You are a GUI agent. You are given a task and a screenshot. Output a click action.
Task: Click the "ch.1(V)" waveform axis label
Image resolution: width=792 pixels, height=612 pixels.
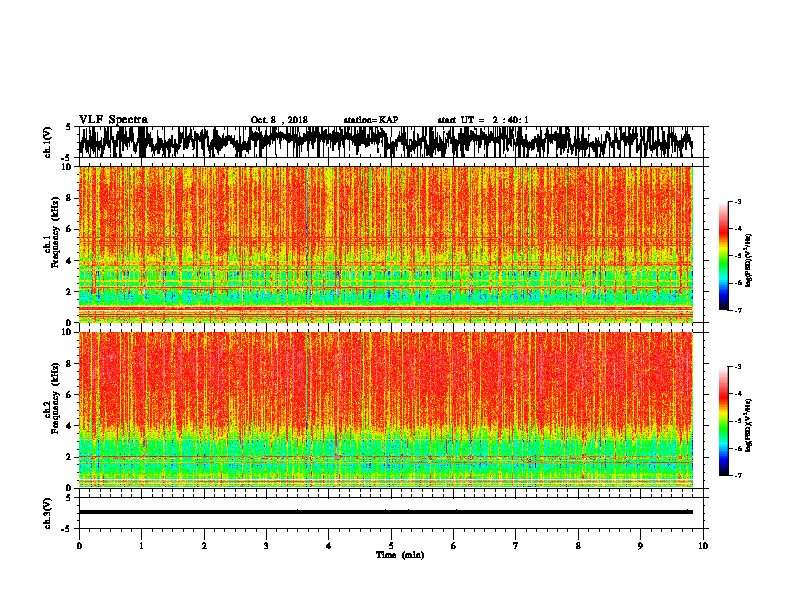tap(48, 142)
